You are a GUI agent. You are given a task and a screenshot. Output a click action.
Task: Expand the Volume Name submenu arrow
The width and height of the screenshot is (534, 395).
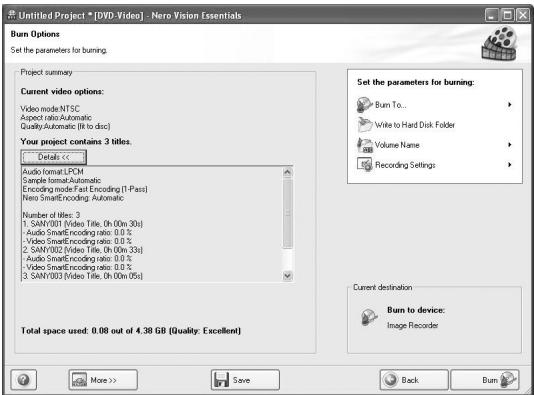509,145
